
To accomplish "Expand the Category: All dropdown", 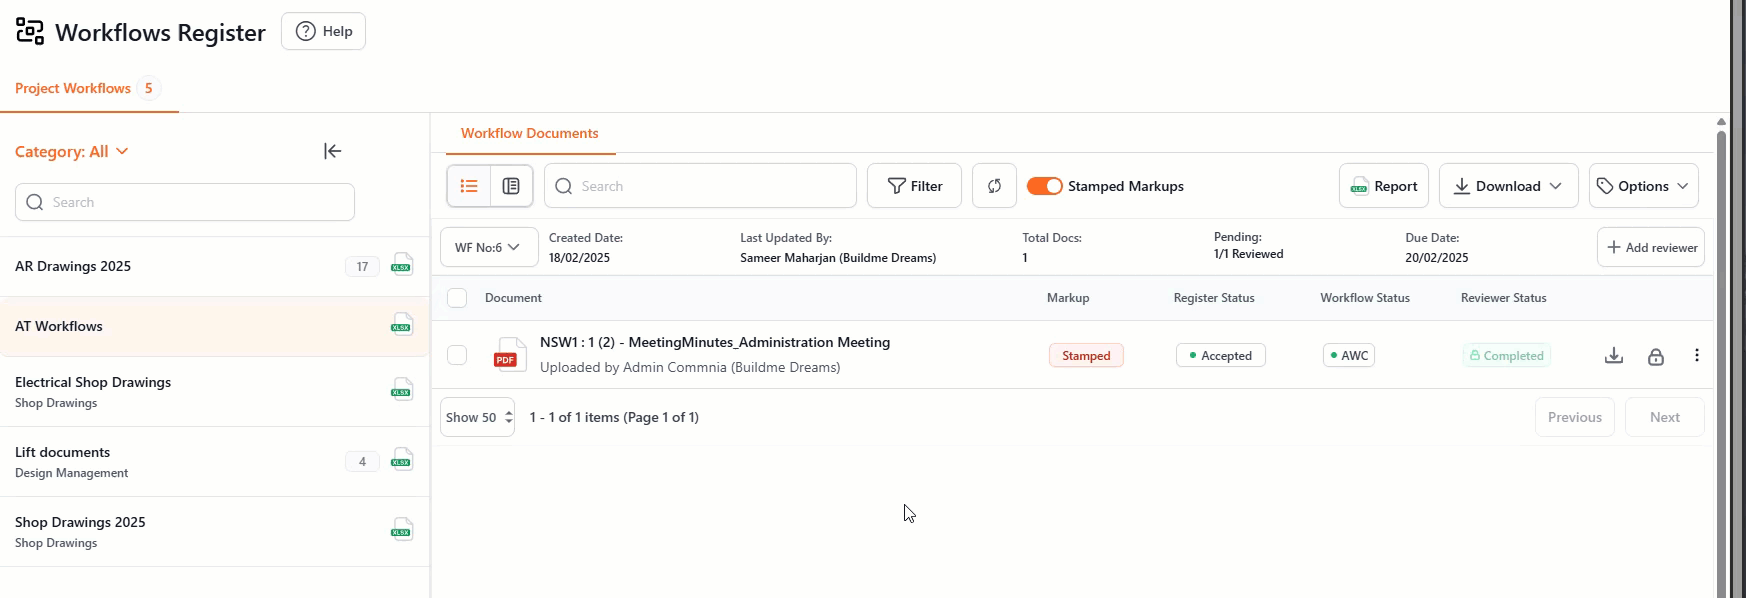I will pyautogui.click(x=72, y=152).
